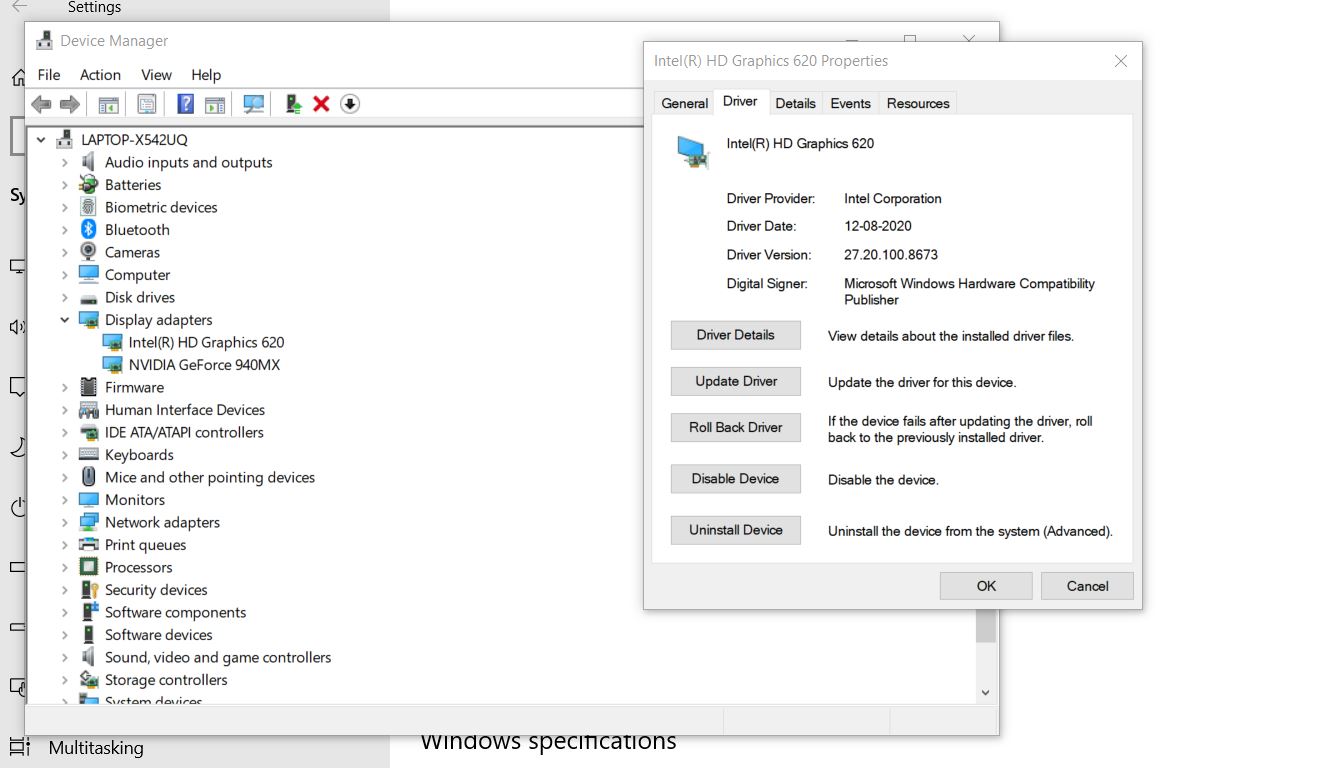Click the Roll Back Driver button
This screenshot has width=1329, height=768.
click(736, 427)
